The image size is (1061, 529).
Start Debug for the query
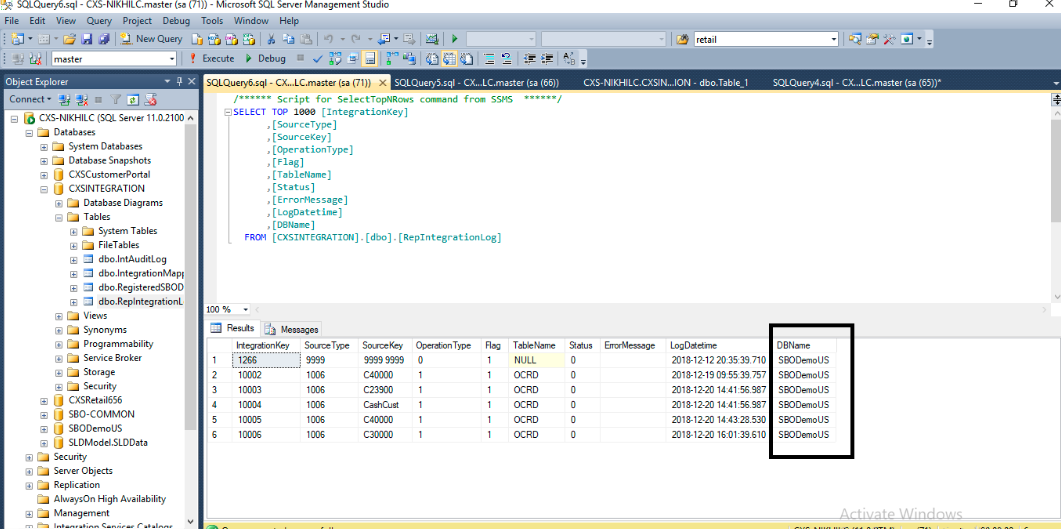265,59
